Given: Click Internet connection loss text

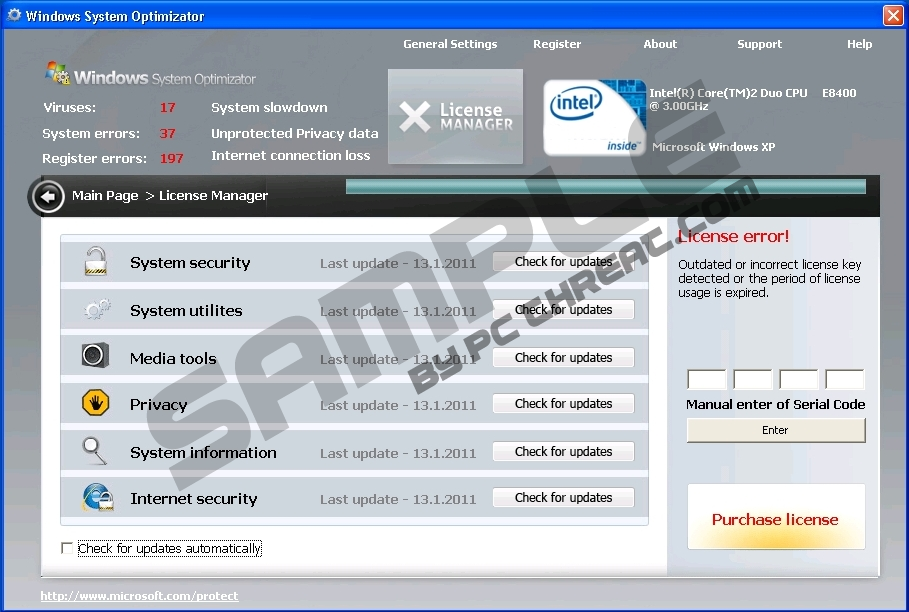Looking at the screenshot, I should 290,156.
